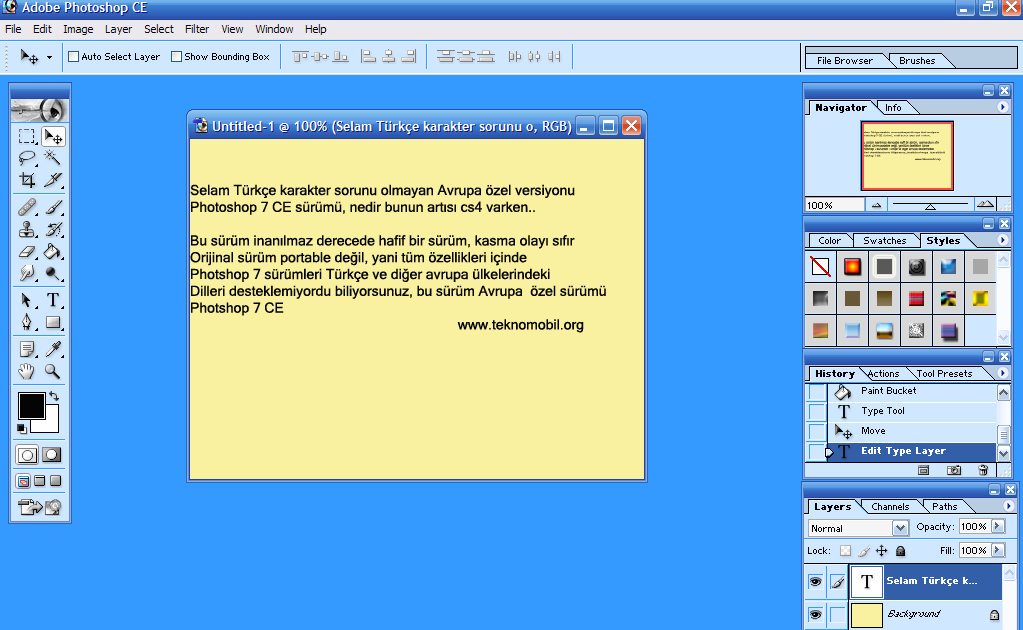Open the Opacity slider arrow

[998, 526]
